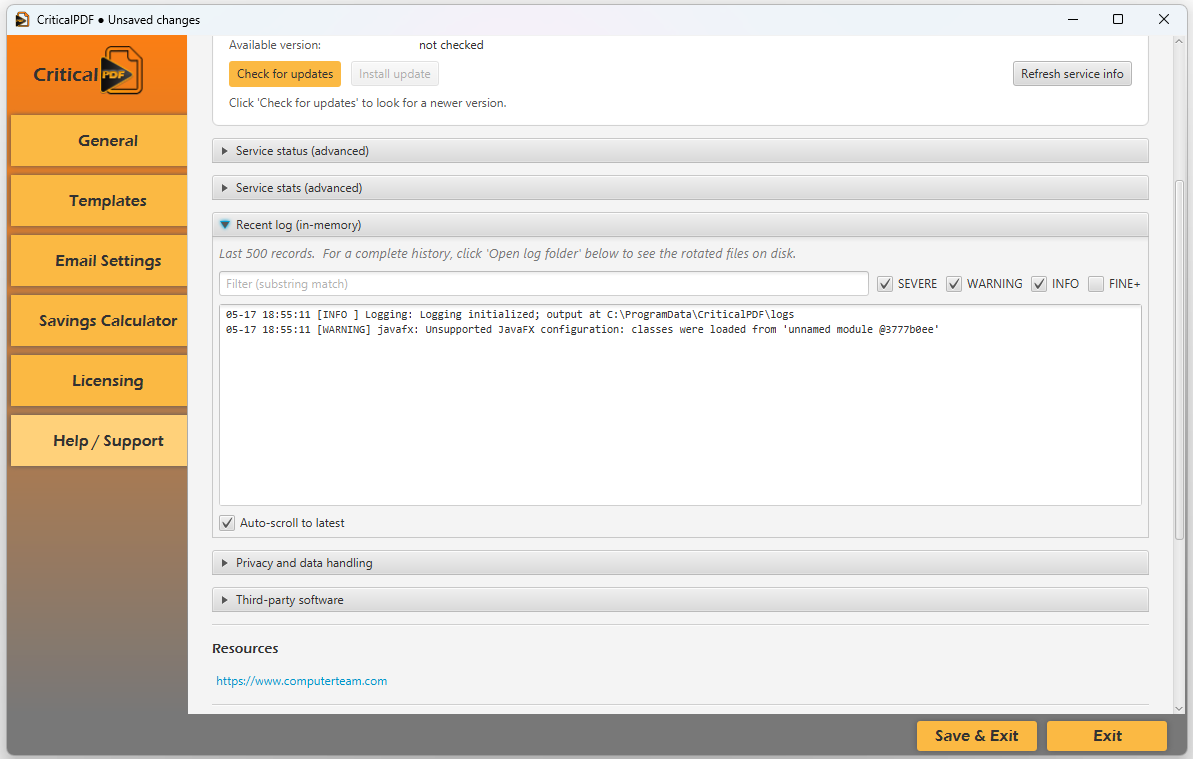Click the CriticalPDF logo in sidebar
This screenshot has width=1193, height=759.
click(x=87, y=71)
